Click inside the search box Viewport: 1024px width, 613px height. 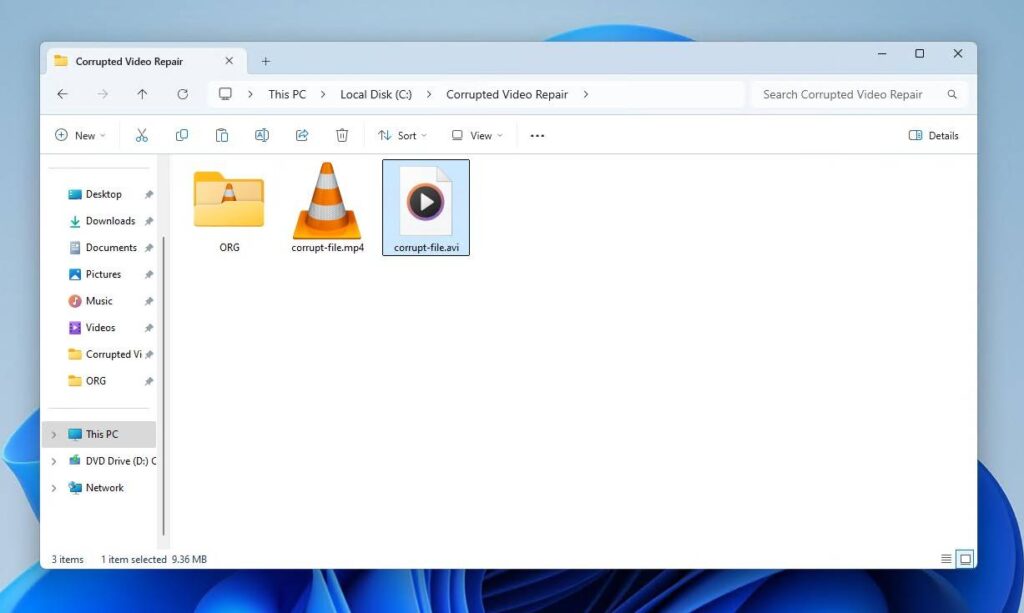(x=855, y=94)
